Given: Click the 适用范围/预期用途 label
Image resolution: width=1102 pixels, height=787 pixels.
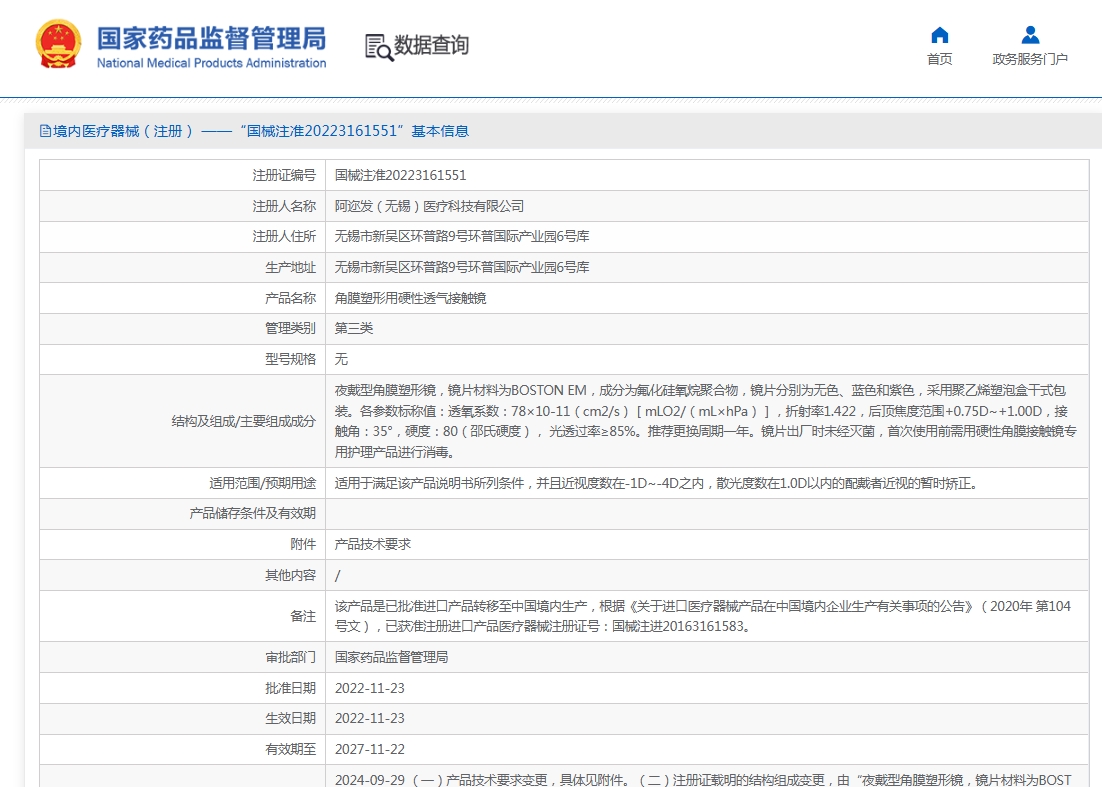Looking at the screenshot, I should pos(262,483).
